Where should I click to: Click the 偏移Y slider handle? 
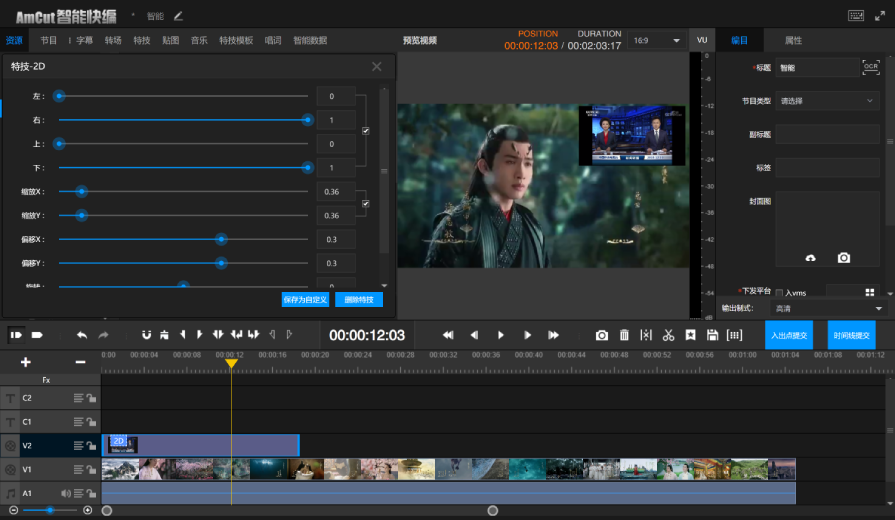pos(221,263)
